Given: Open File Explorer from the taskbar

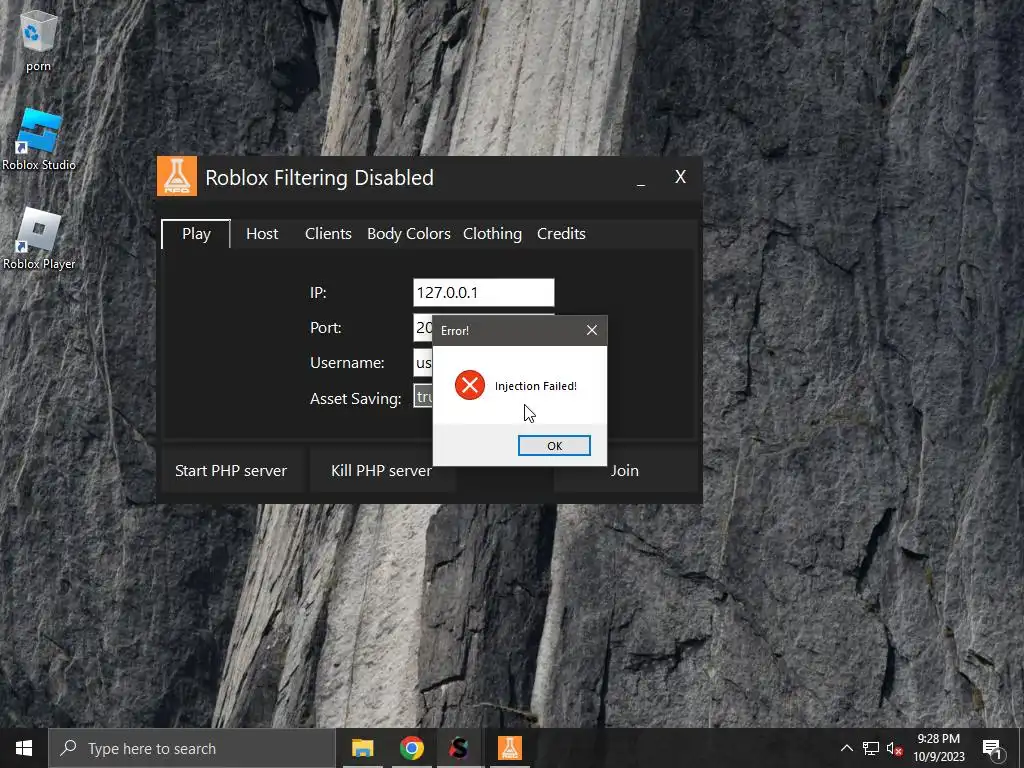Looking at the screenshot, I should pos(362,748).
